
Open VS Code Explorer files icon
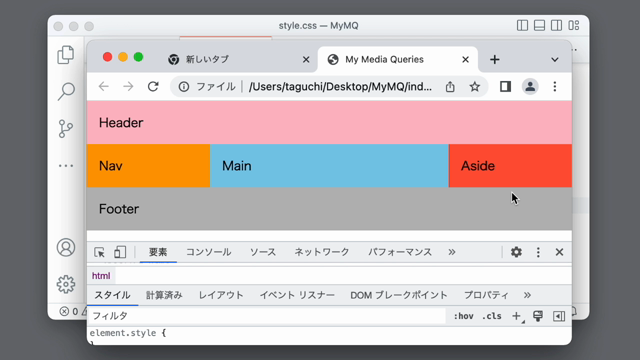[66, 55]
